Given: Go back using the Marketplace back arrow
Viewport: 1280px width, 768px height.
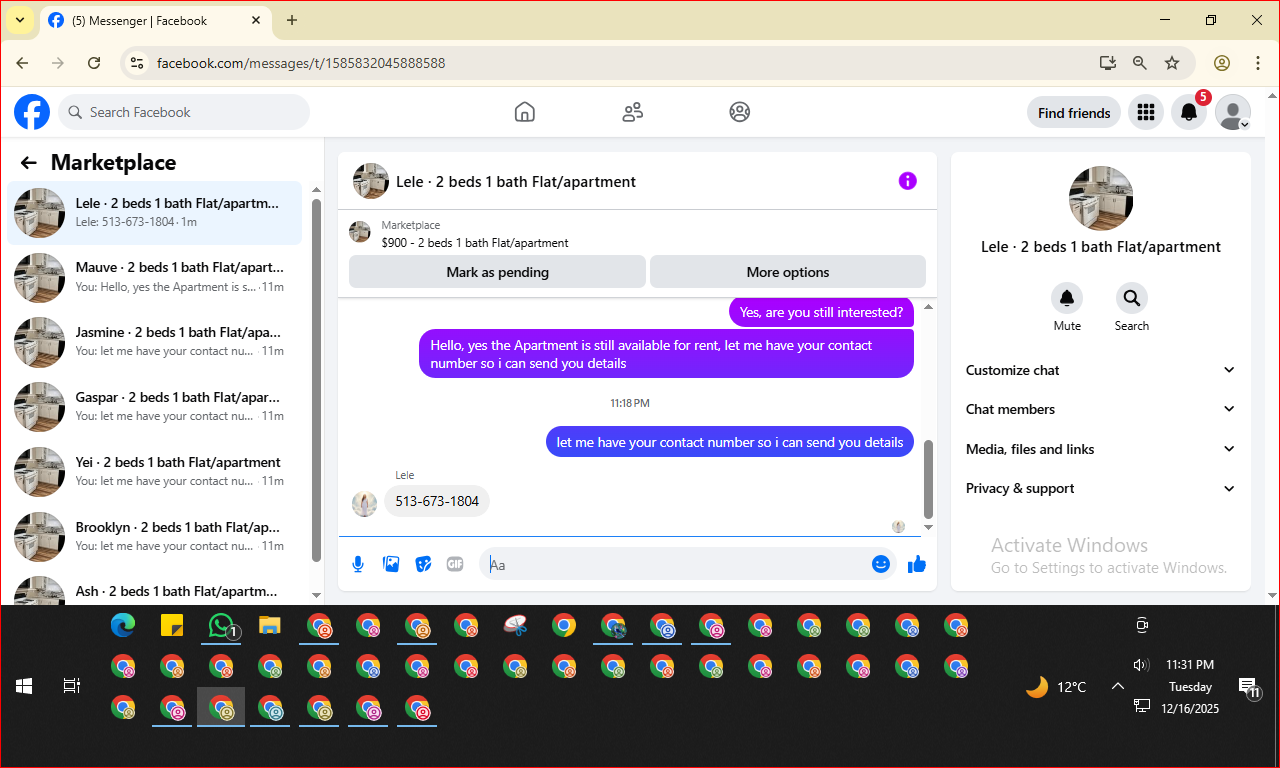Looking at the screenshot, I should [28, 163].
